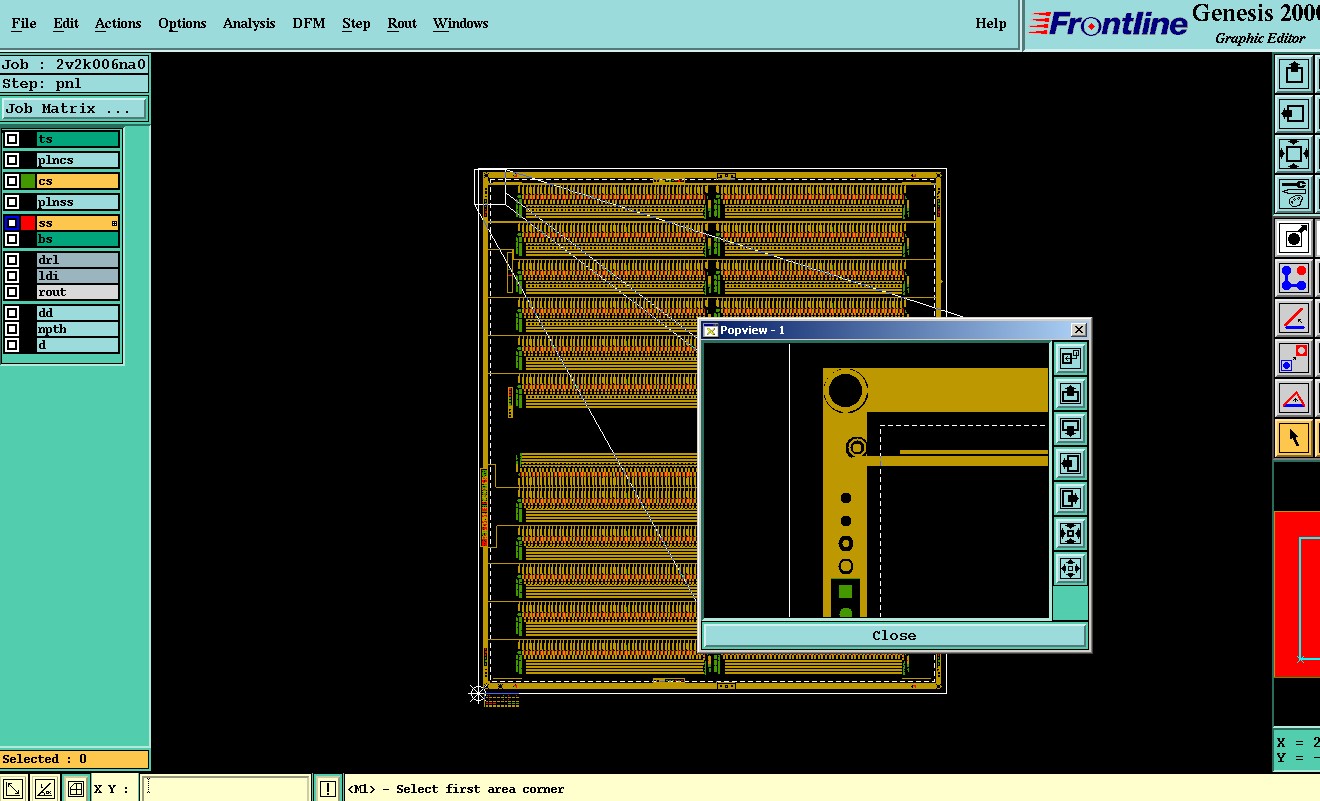
Task: Open the Step menu
Action: coord(356,23)
